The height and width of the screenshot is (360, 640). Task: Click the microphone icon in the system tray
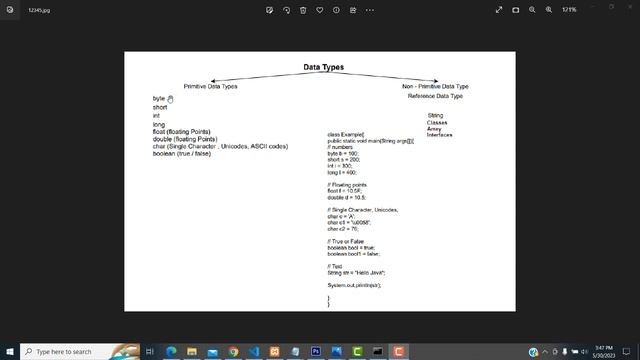pos(564,352)
